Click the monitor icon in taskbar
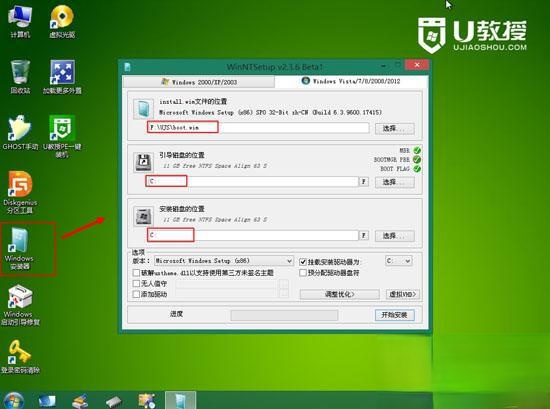This screenshot has width=550, height=409. (x=47, y=401)
